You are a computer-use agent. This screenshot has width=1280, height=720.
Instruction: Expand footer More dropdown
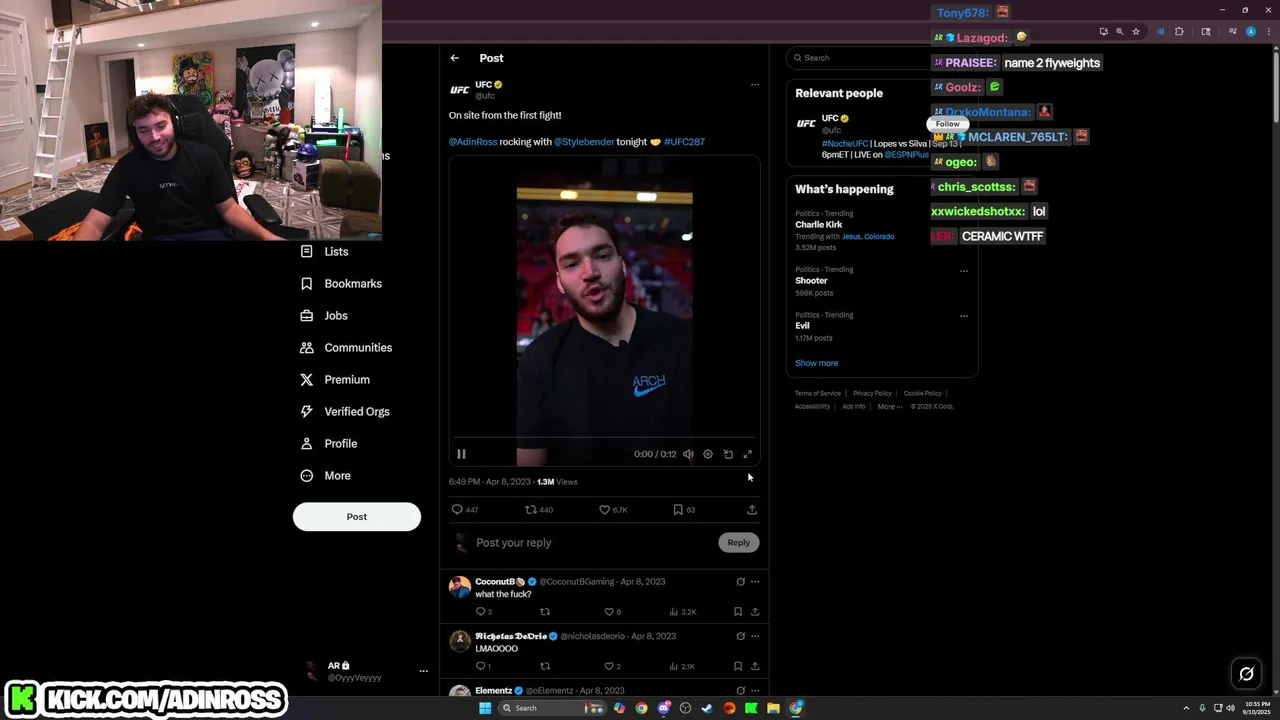pos(889,407)
